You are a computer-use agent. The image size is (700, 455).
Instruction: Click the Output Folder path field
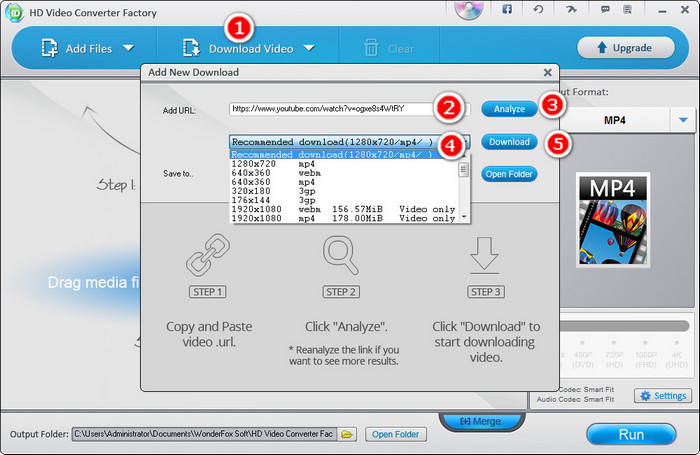tap(204, 434)
